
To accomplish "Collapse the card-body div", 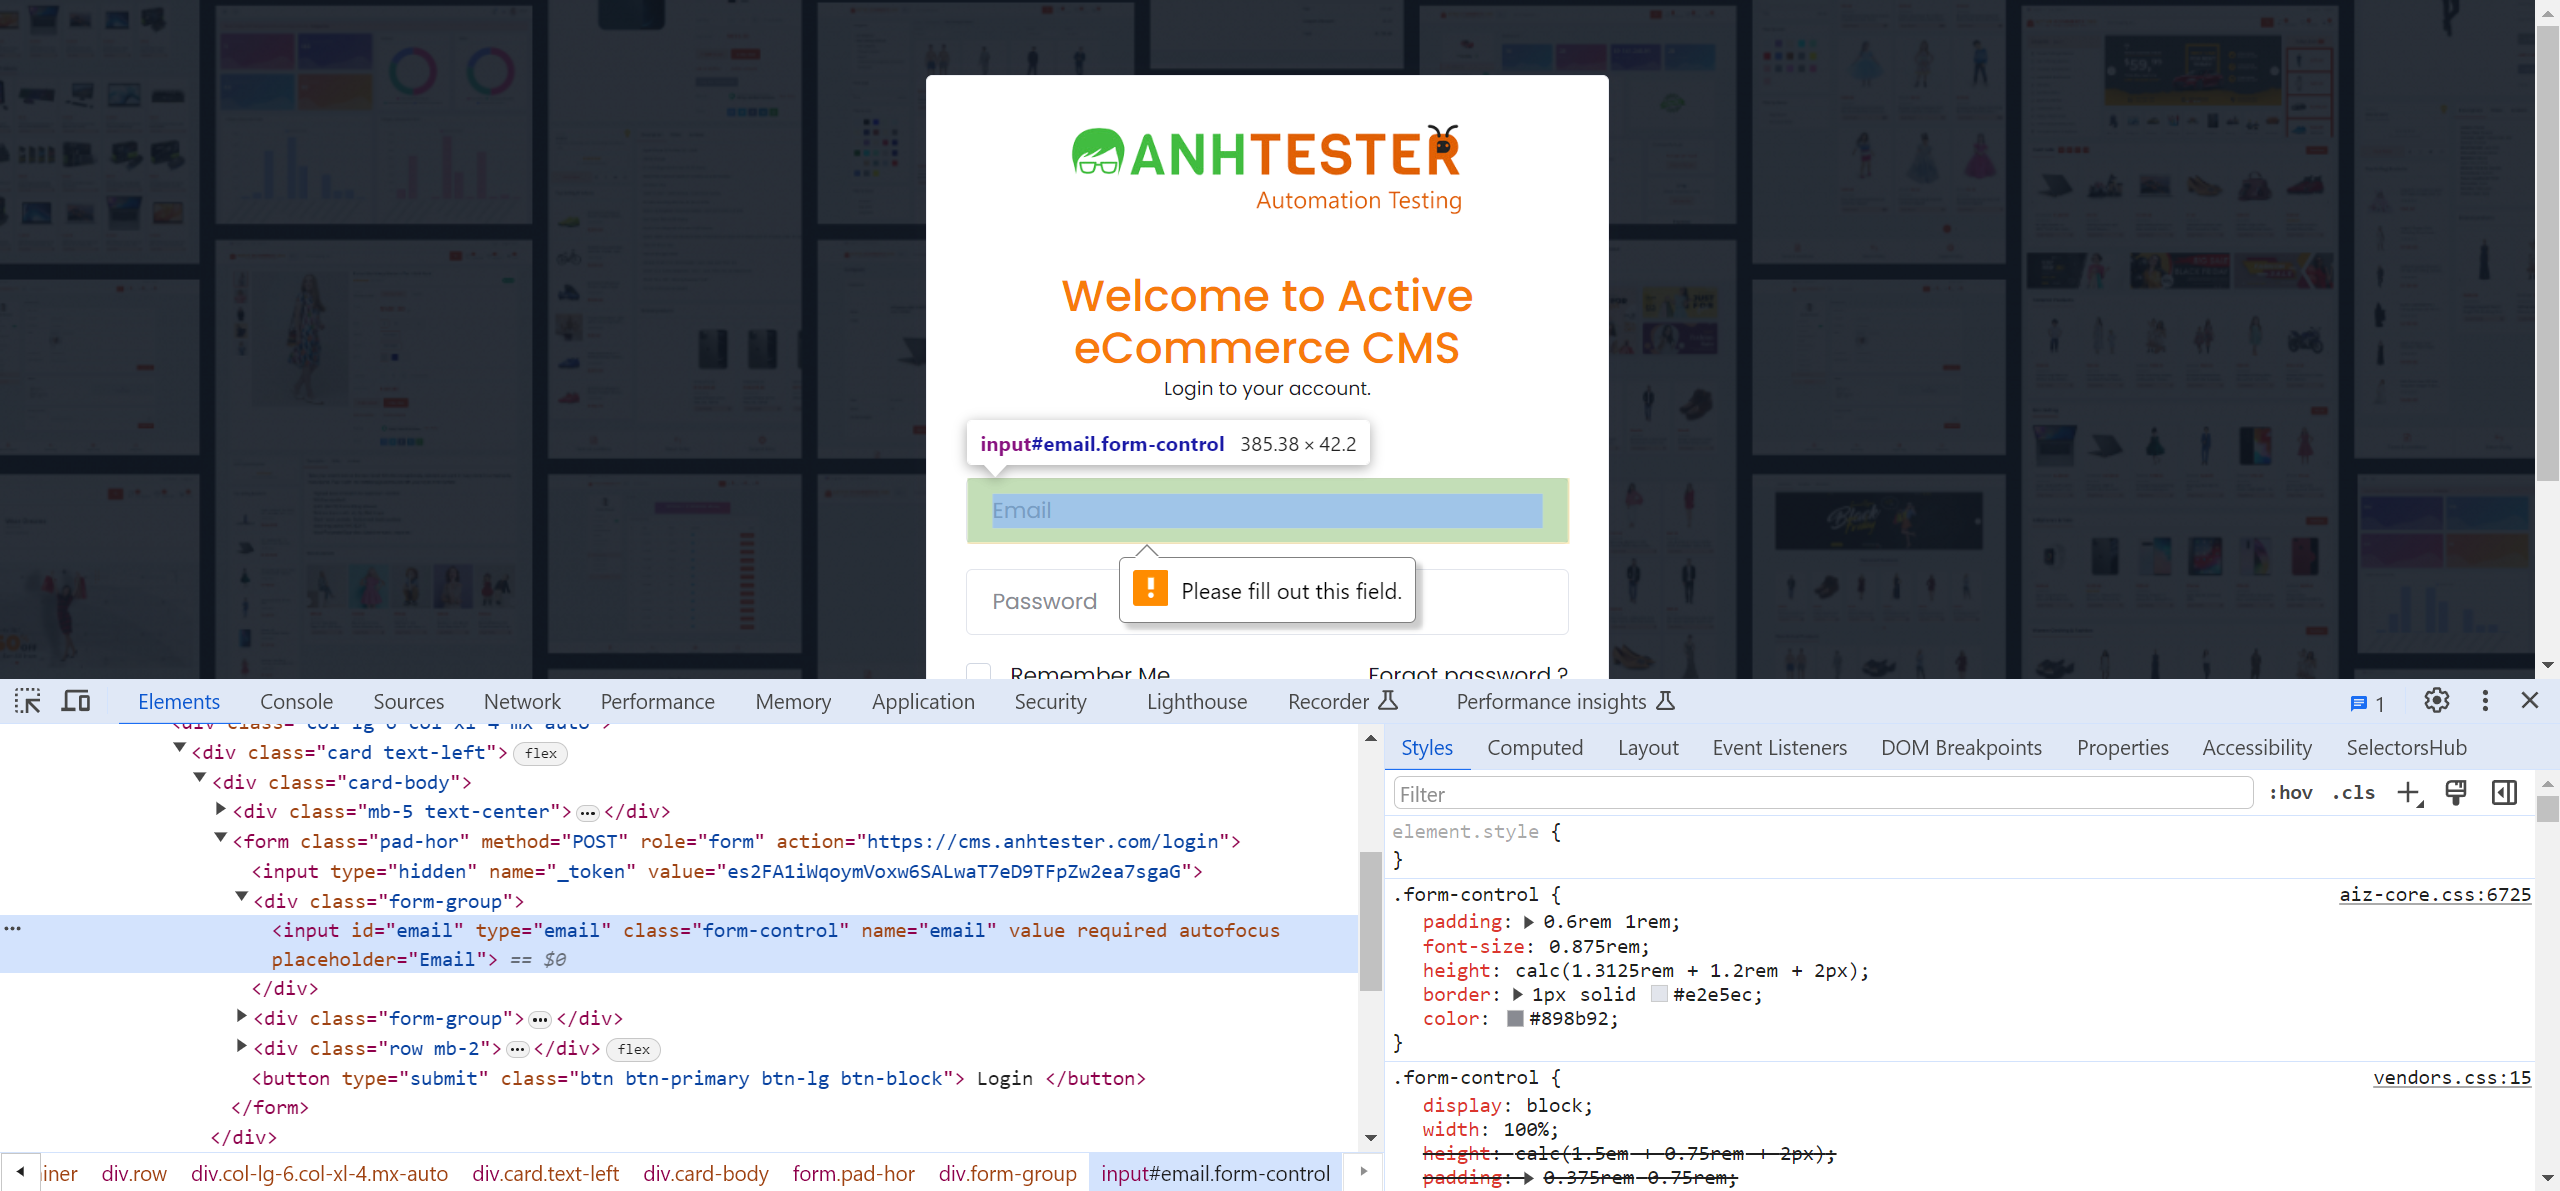I will point(200,779).
